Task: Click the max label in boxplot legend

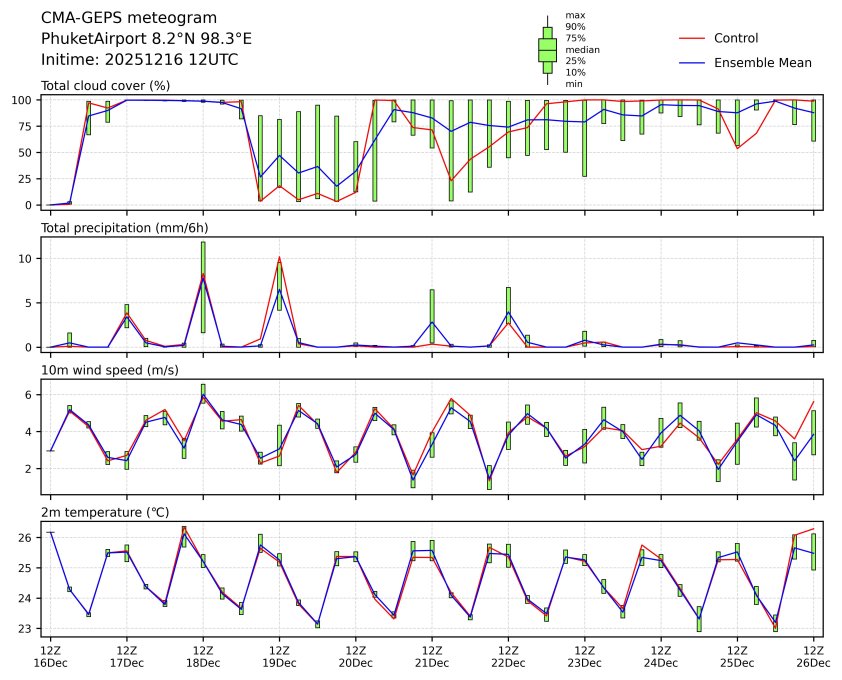Action: click(x=575, y=15)
